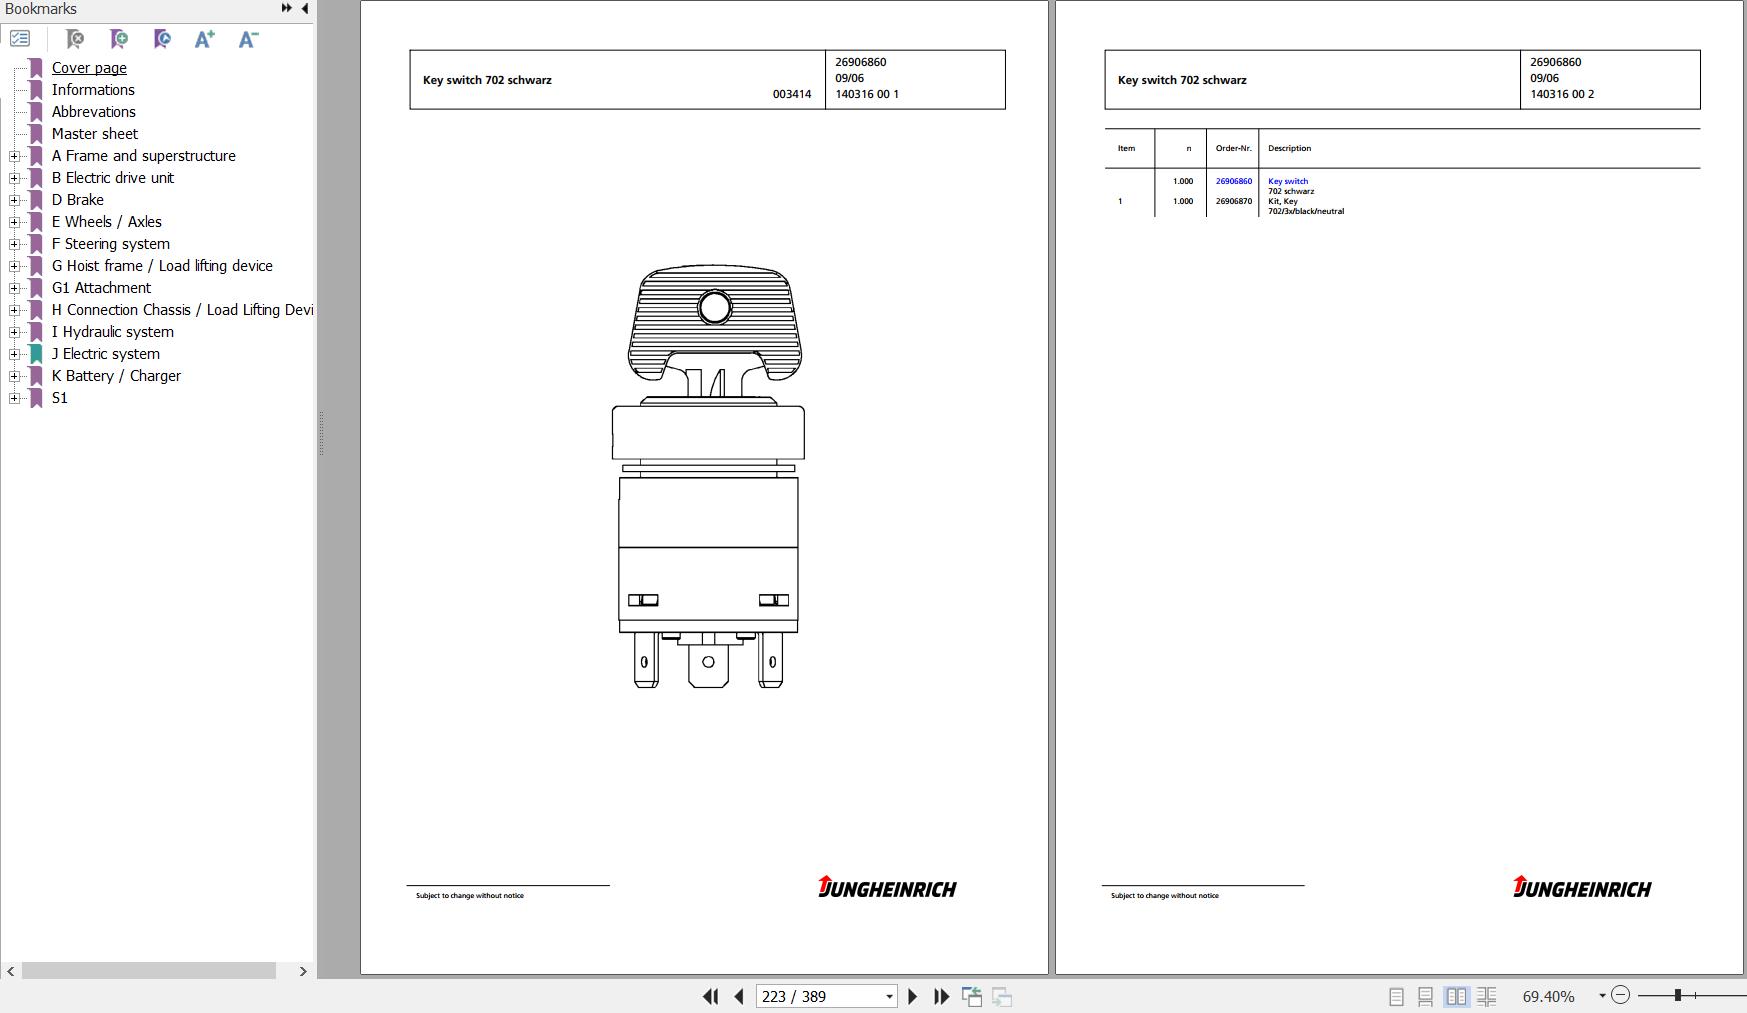
Task: Go to the last page
Action: pos(941,996)
